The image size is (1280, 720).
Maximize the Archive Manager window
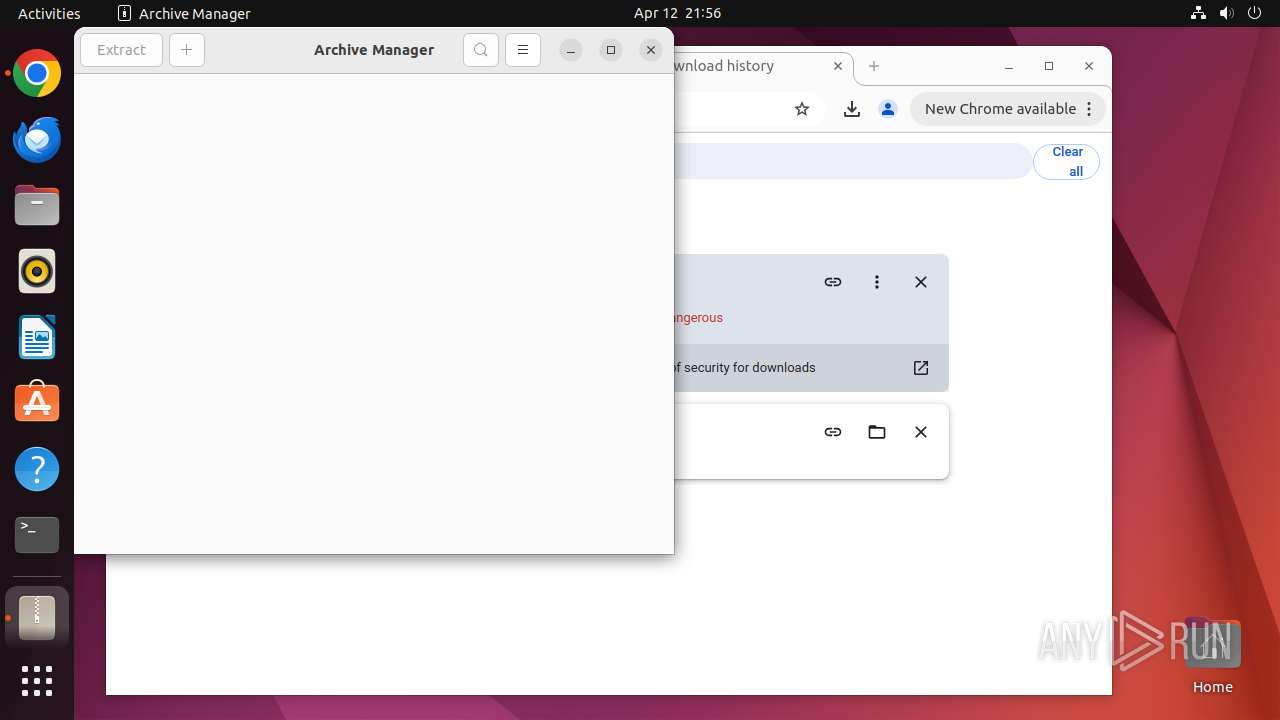pyautogui.click(x=611, y=50)
